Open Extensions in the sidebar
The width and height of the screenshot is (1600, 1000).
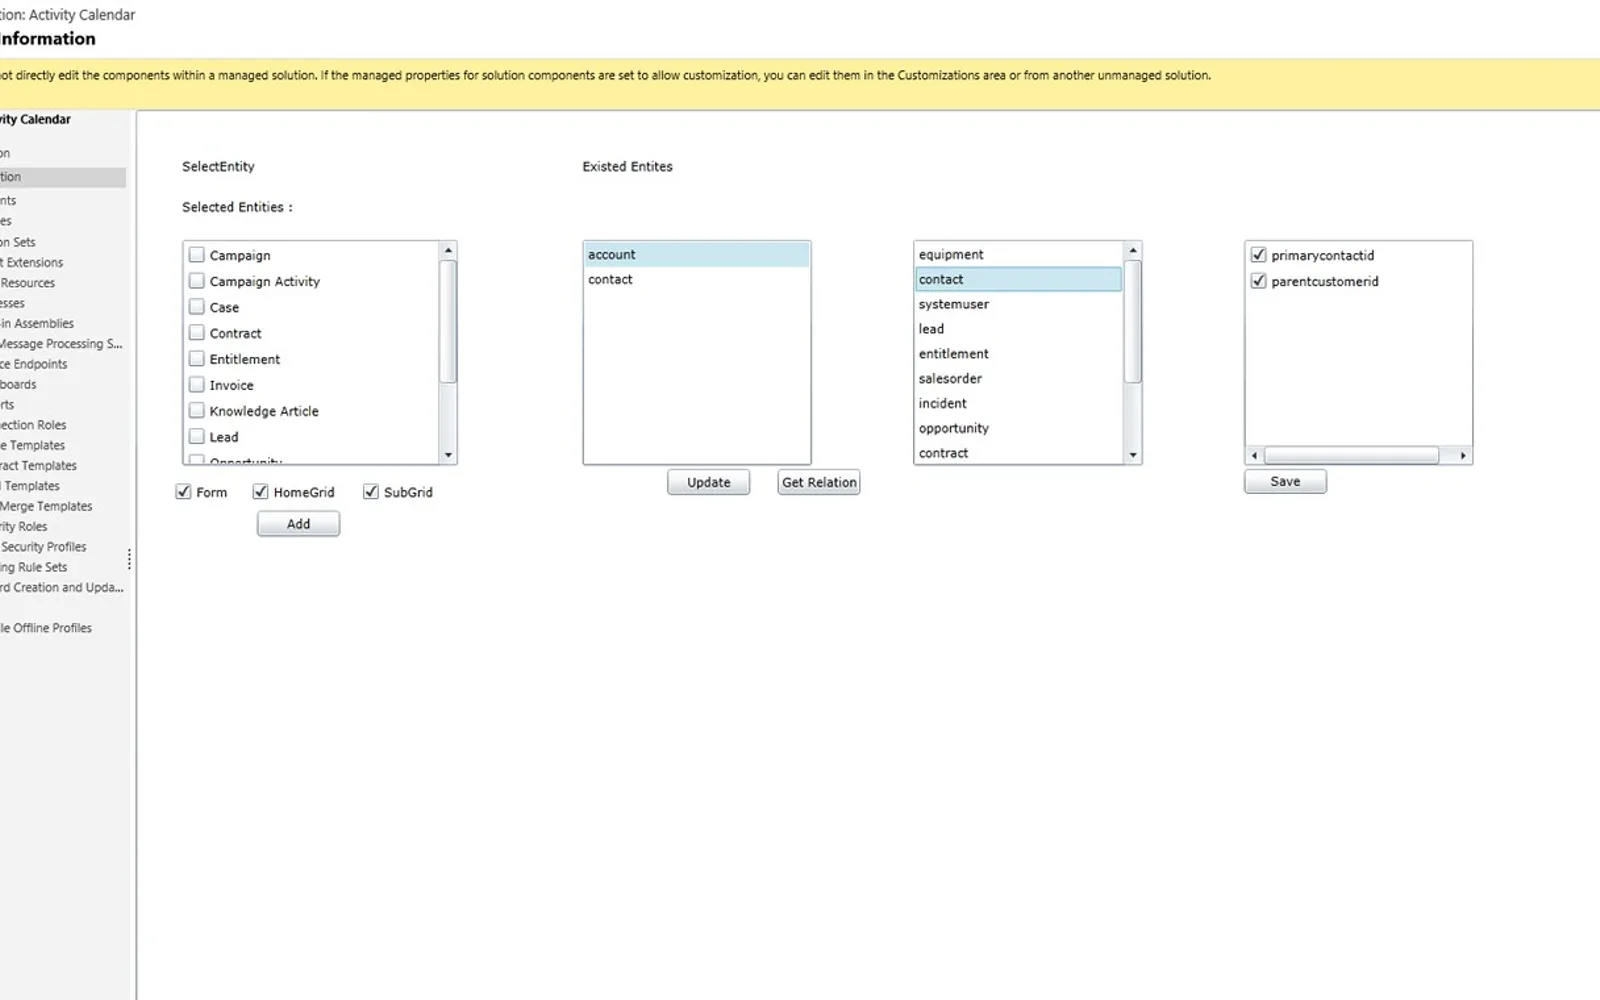[32, 262]
